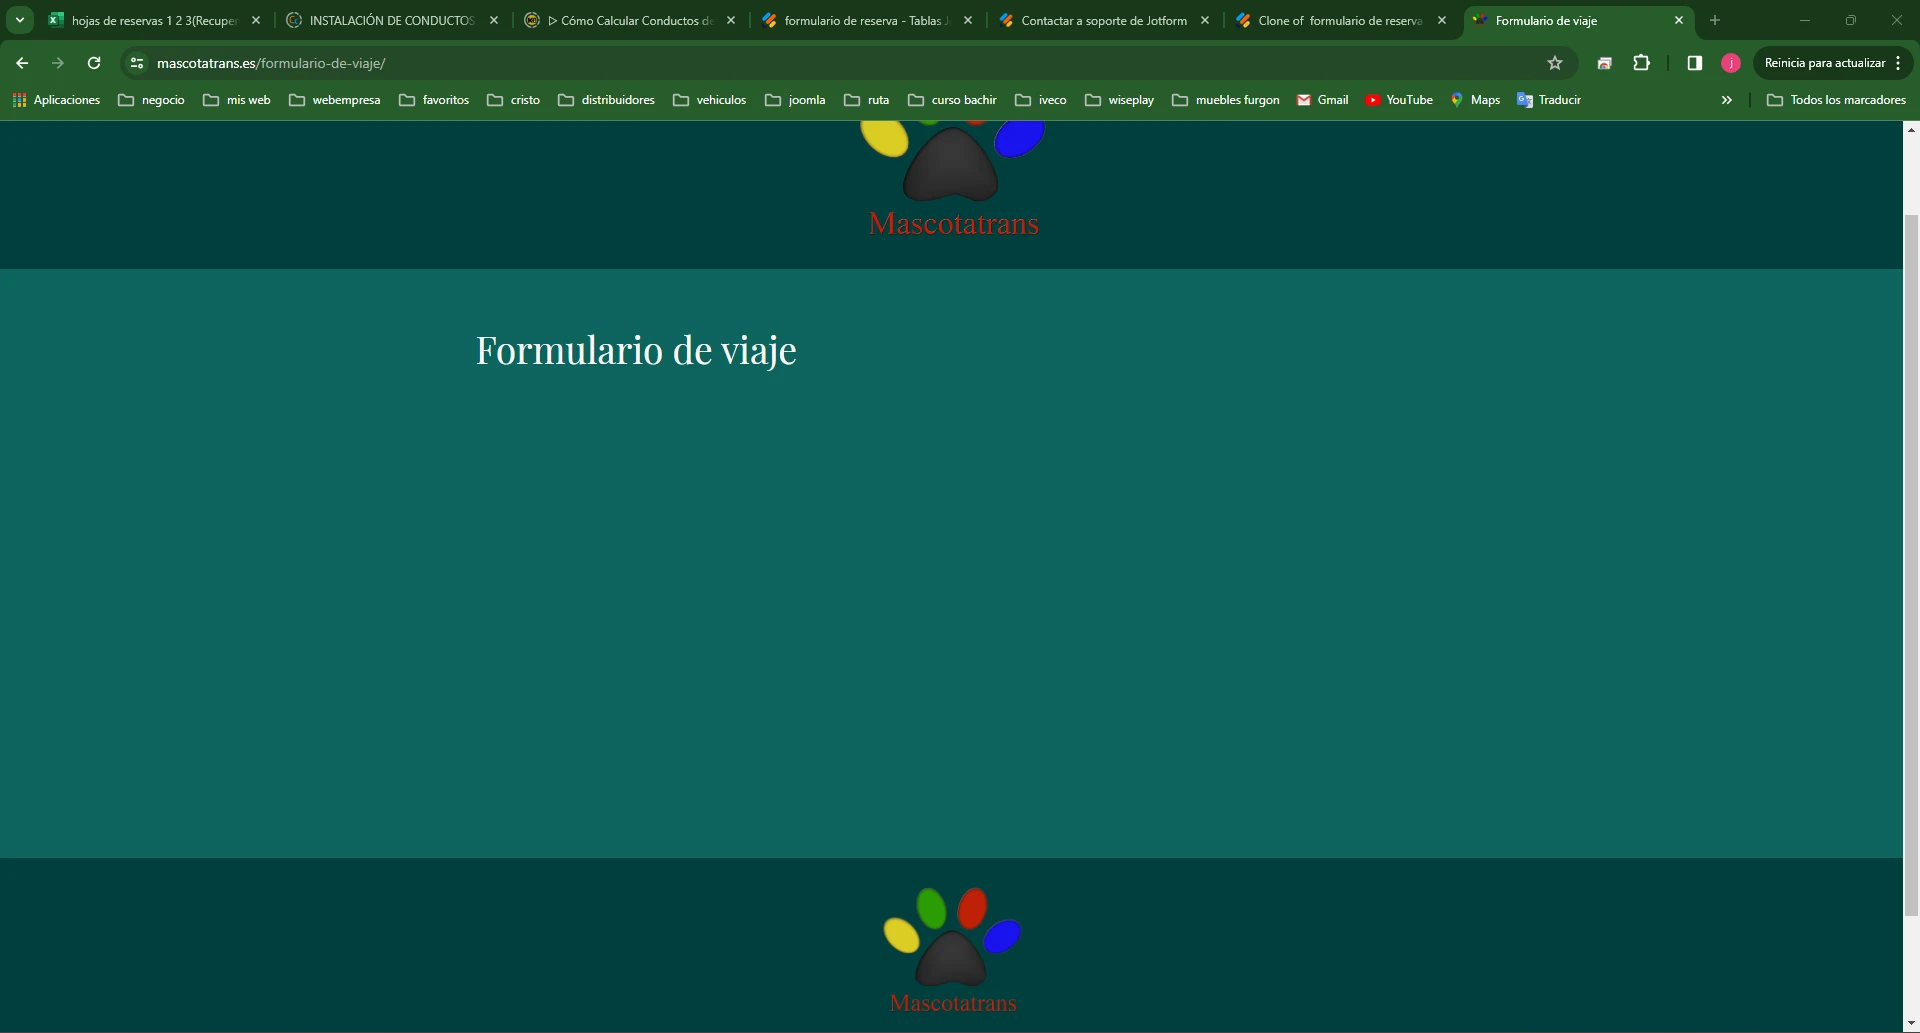Expand hidden bookmarks with the chevron
Image resolution: width=1920 pixels, height=1033 pixels.
click(x=1727, y=99)
